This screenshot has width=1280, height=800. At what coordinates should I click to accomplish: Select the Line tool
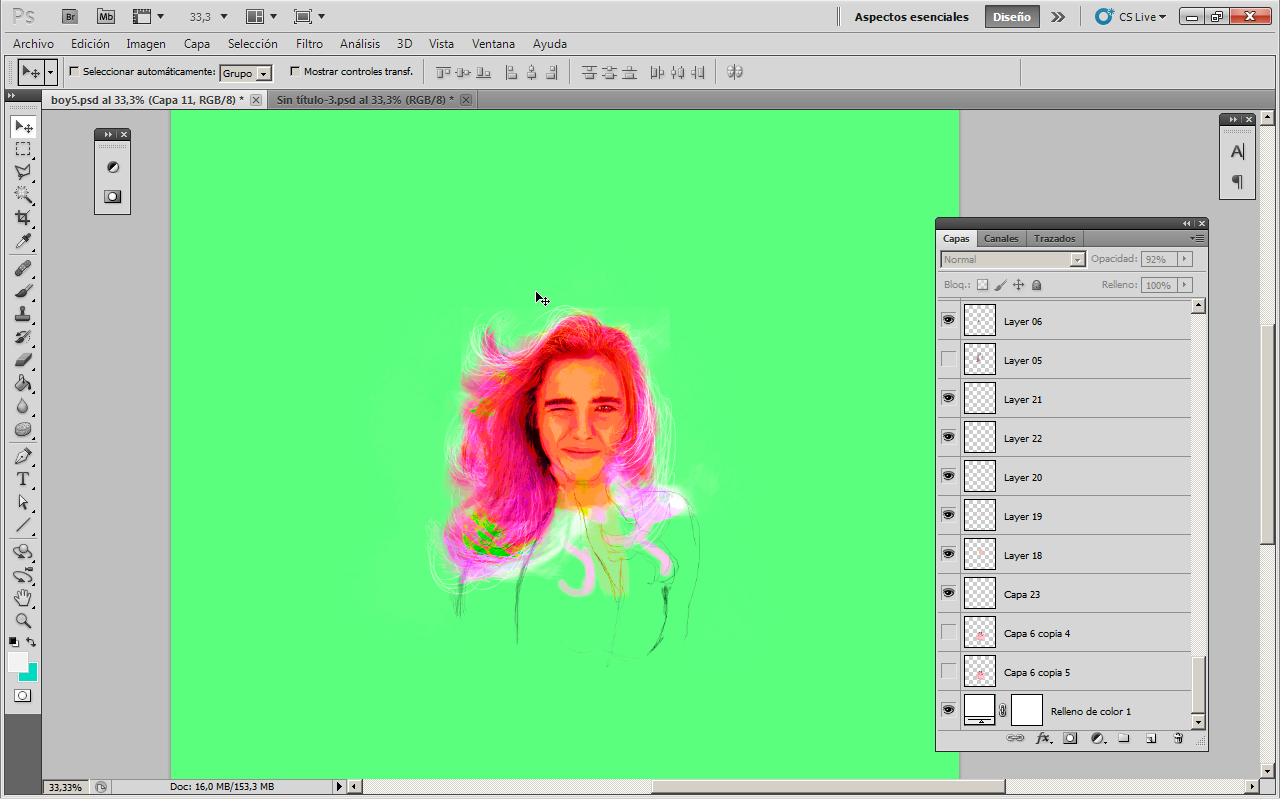click(x=23, y=525)
